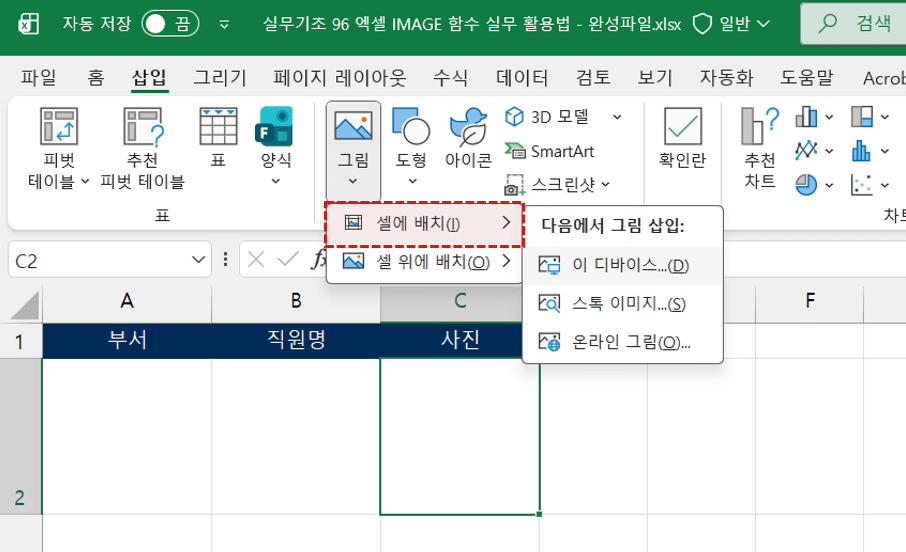Choose Stock Images (스톡 이미지) option
The width and height of the screenshot is (906, 552).
coord(621,303)
